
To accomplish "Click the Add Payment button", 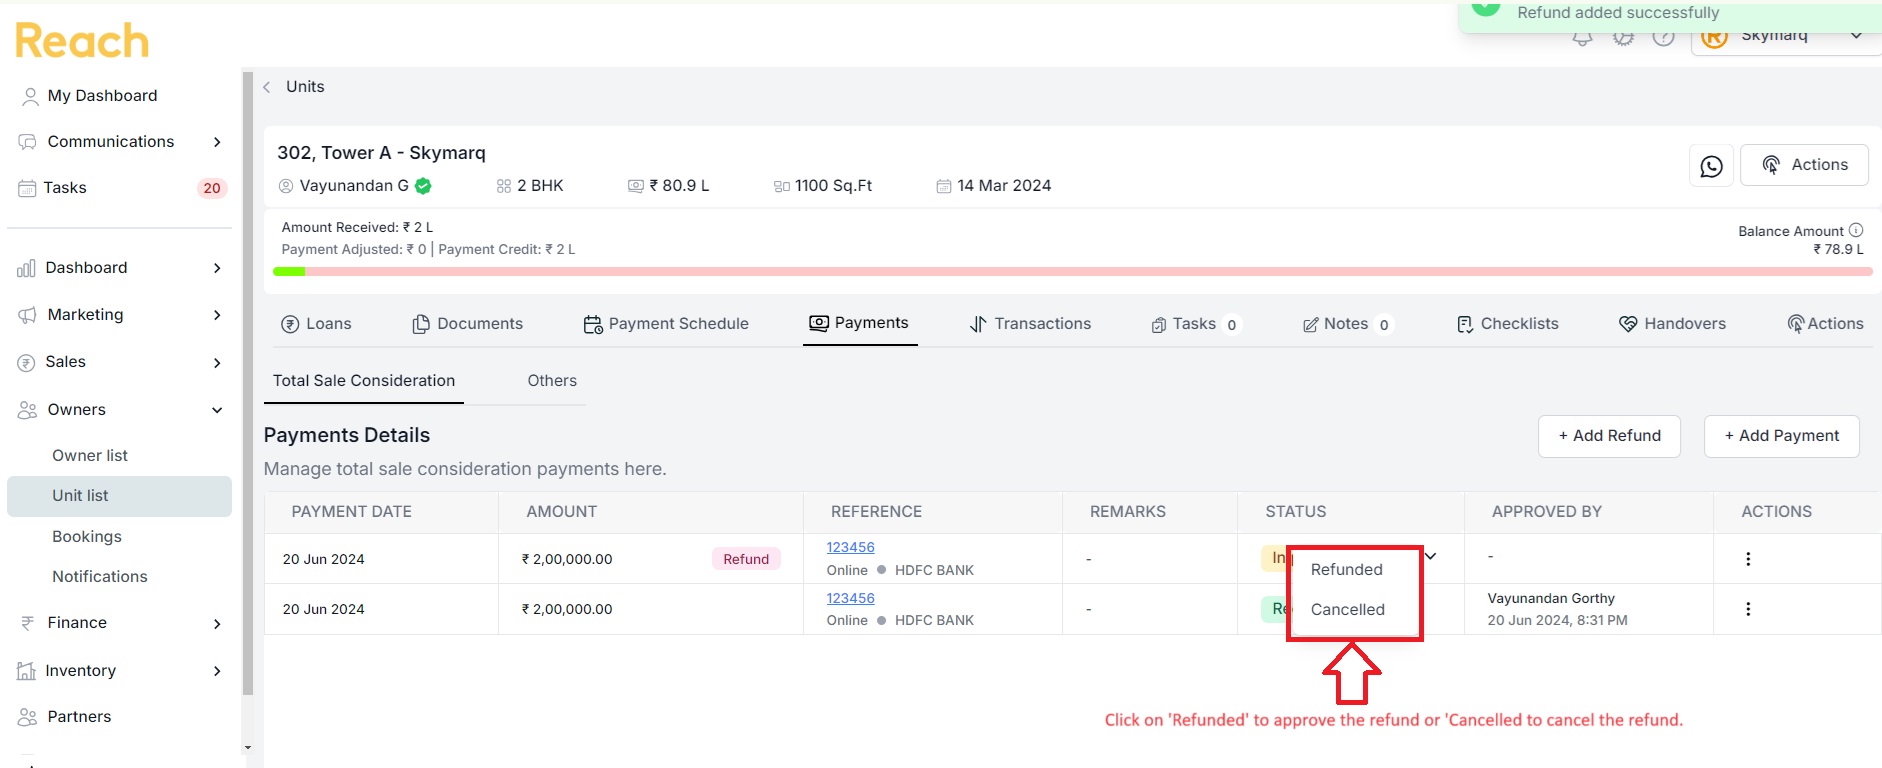I will [1781, 436].
